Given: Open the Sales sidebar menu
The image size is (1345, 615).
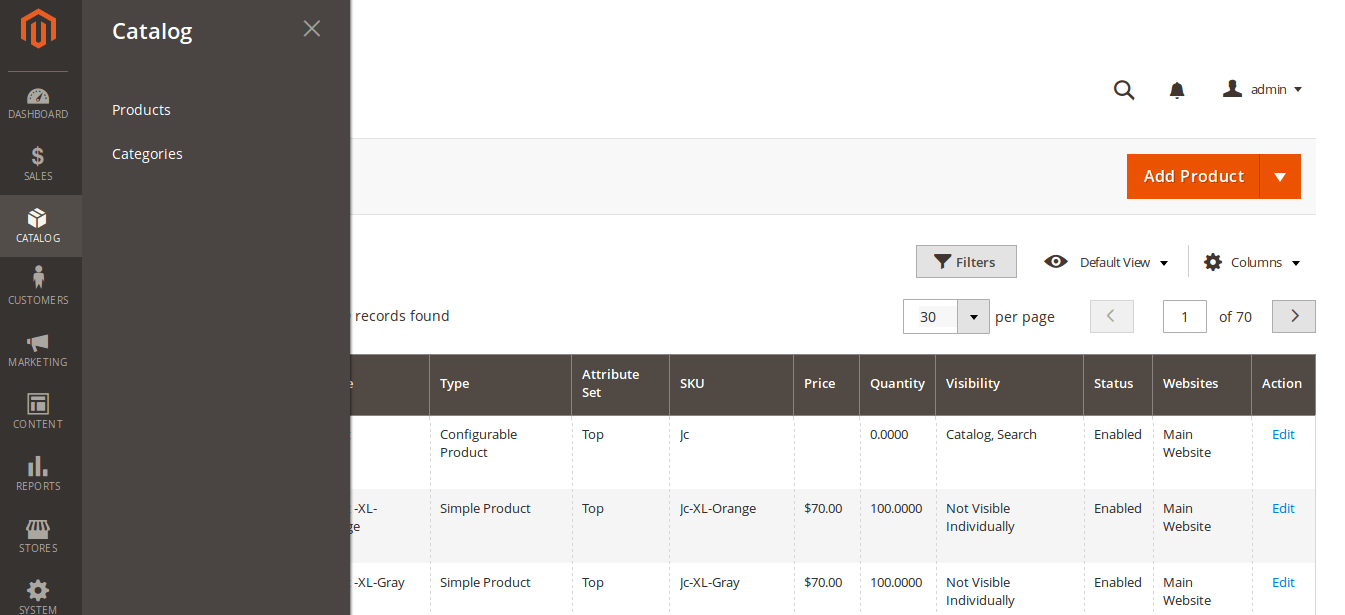Looking at the screenshot, I should click(38, 164).
